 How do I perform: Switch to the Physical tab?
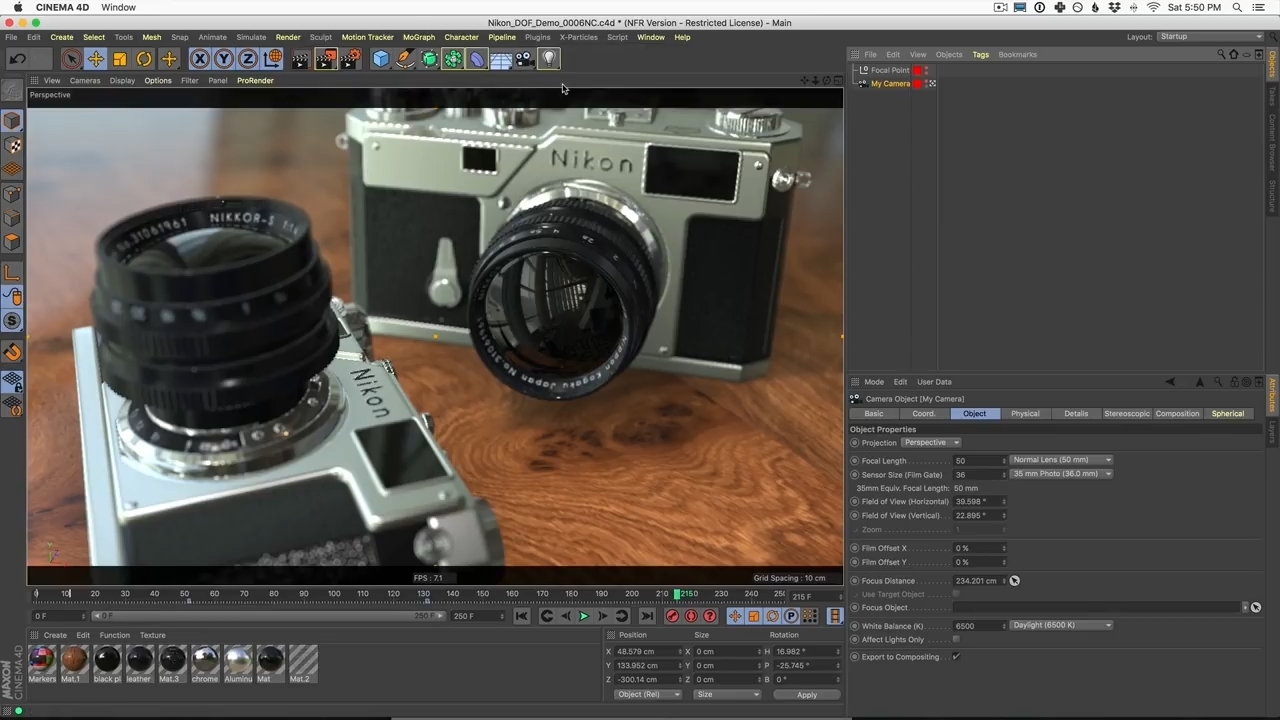1025,414
